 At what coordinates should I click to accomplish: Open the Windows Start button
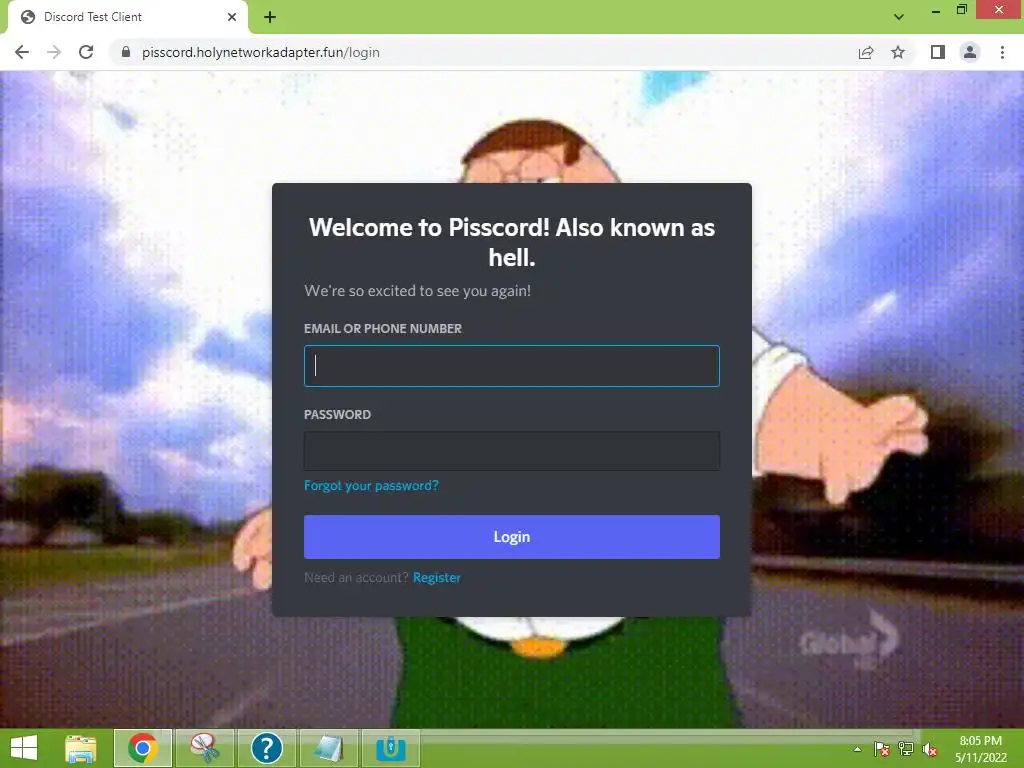point(24,748)
